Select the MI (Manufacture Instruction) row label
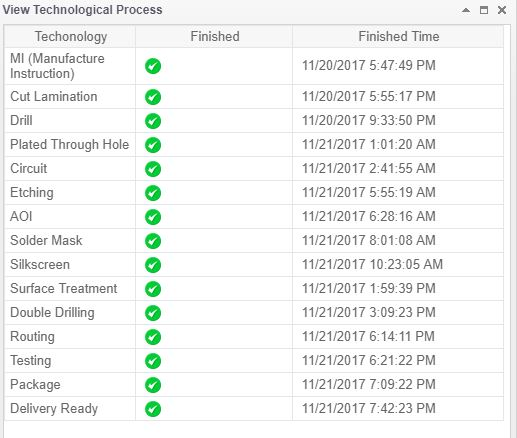This screenshot has height=438, width=517. (x=57, y=66)
